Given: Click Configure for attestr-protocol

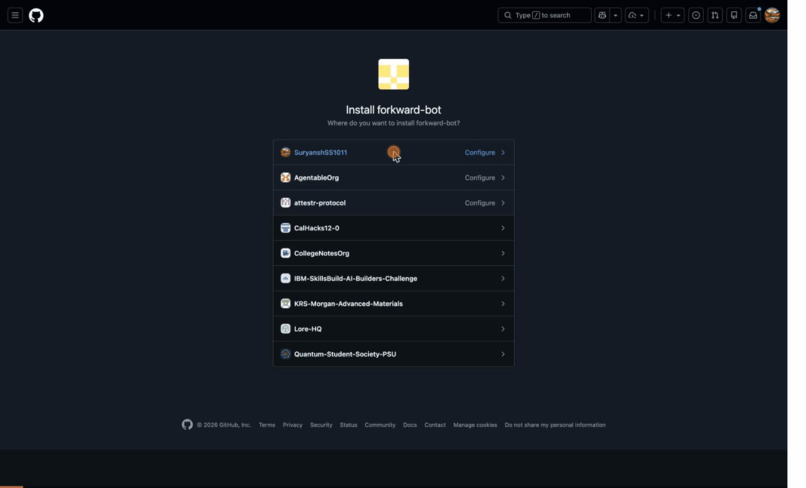Looking at the screenshot, I should point(480,203).
